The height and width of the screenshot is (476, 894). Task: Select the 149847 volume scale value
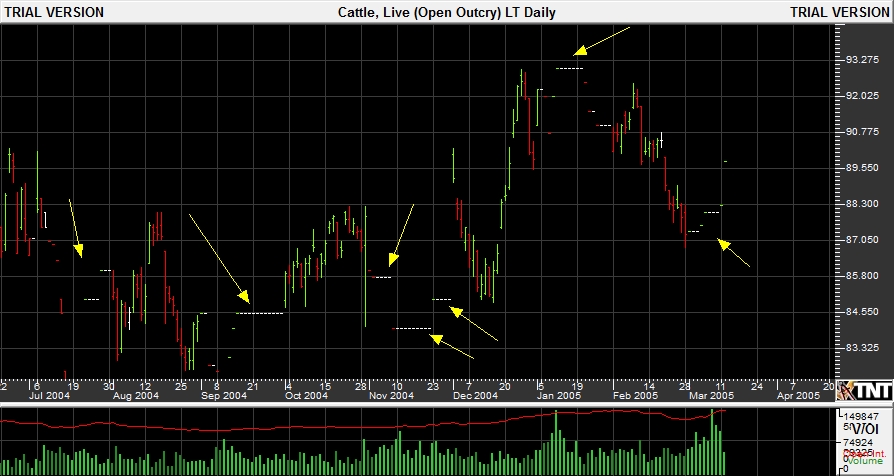862,417
